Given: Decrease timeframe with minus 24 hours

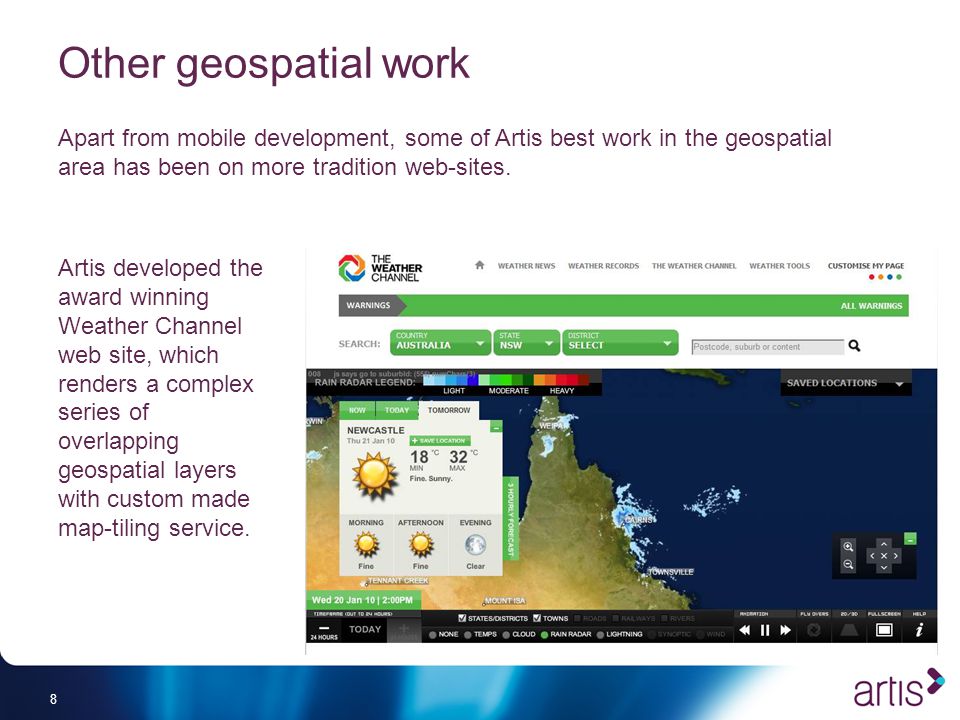Looking at the screenshot, I should [x=324, y=631].
